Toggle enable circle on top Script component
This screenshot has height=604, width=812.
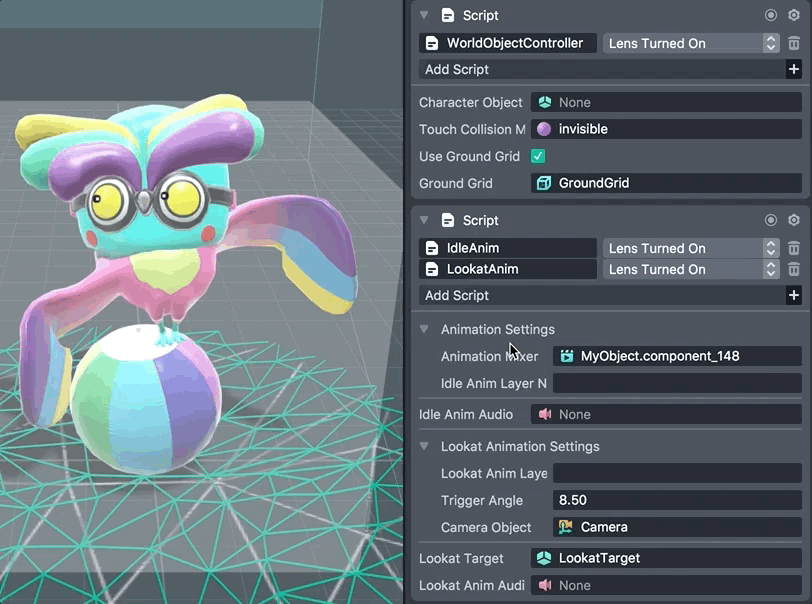pos(771,15)
